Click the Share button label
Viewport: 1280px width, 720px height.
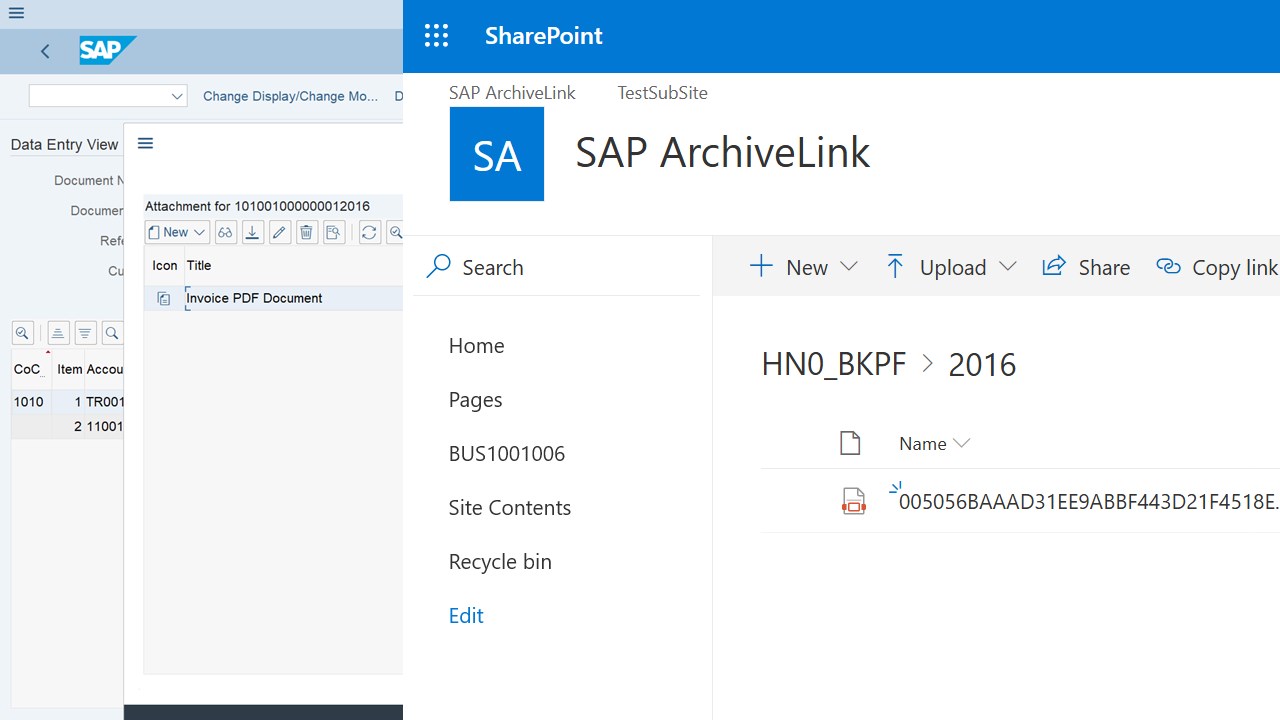(1104, 268)
